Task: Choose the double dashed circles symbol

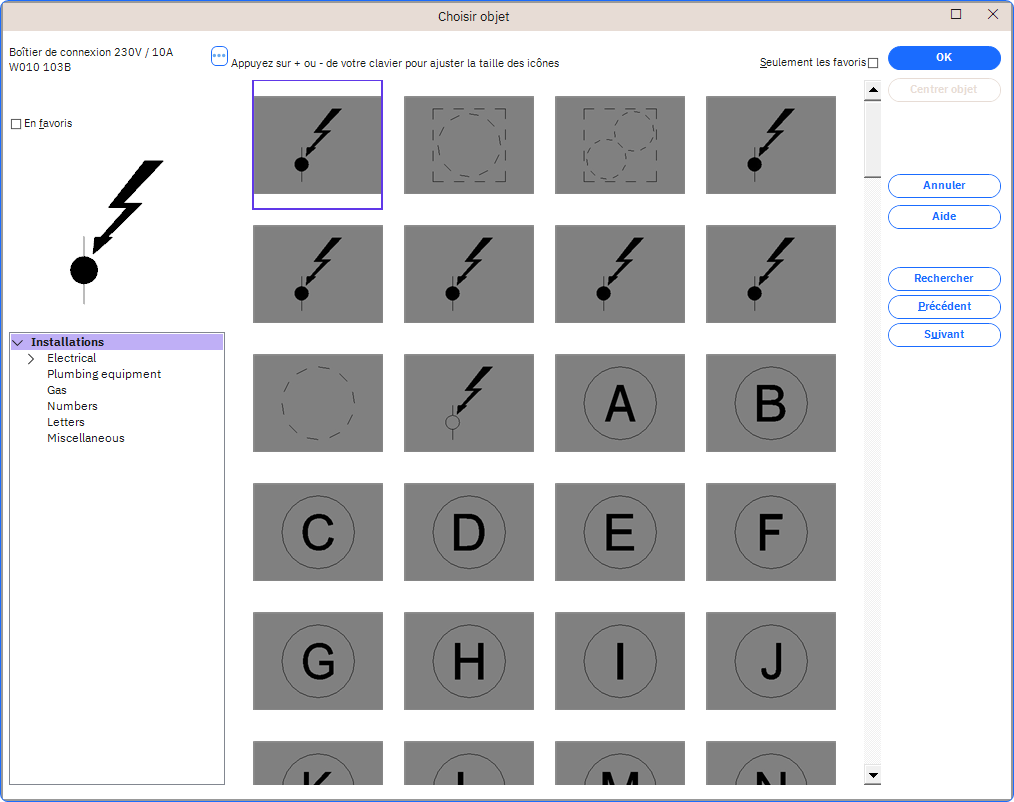Action: [x=619, y=145]
